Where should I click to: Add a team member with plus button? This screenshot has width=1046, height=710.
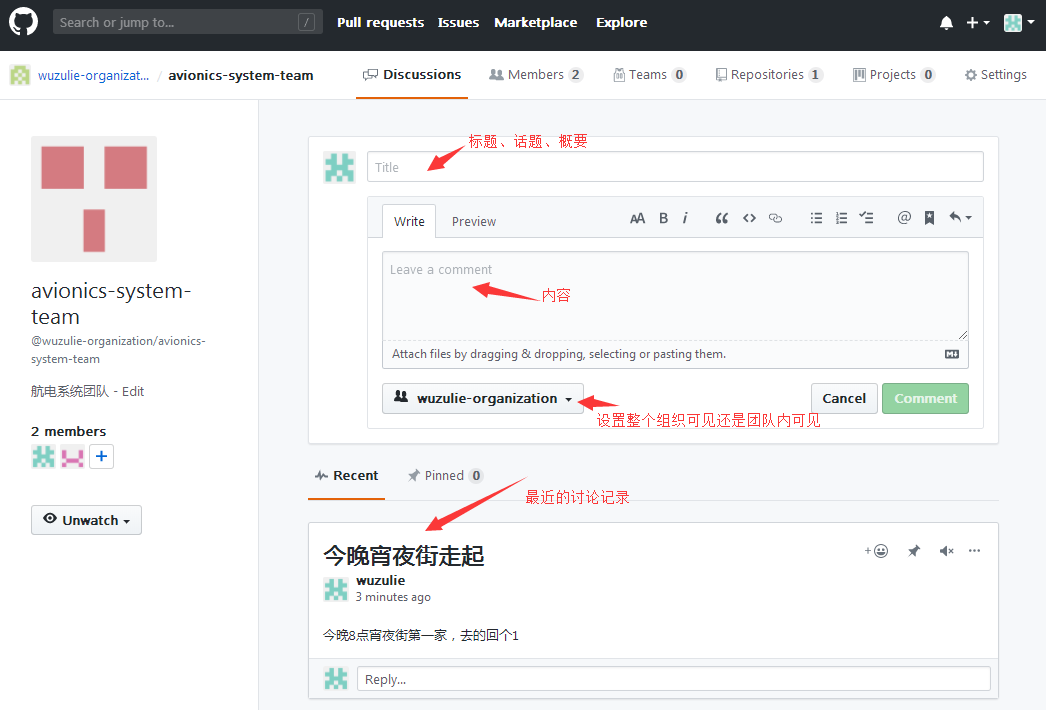pyautogui.click(x=101, y=456)
